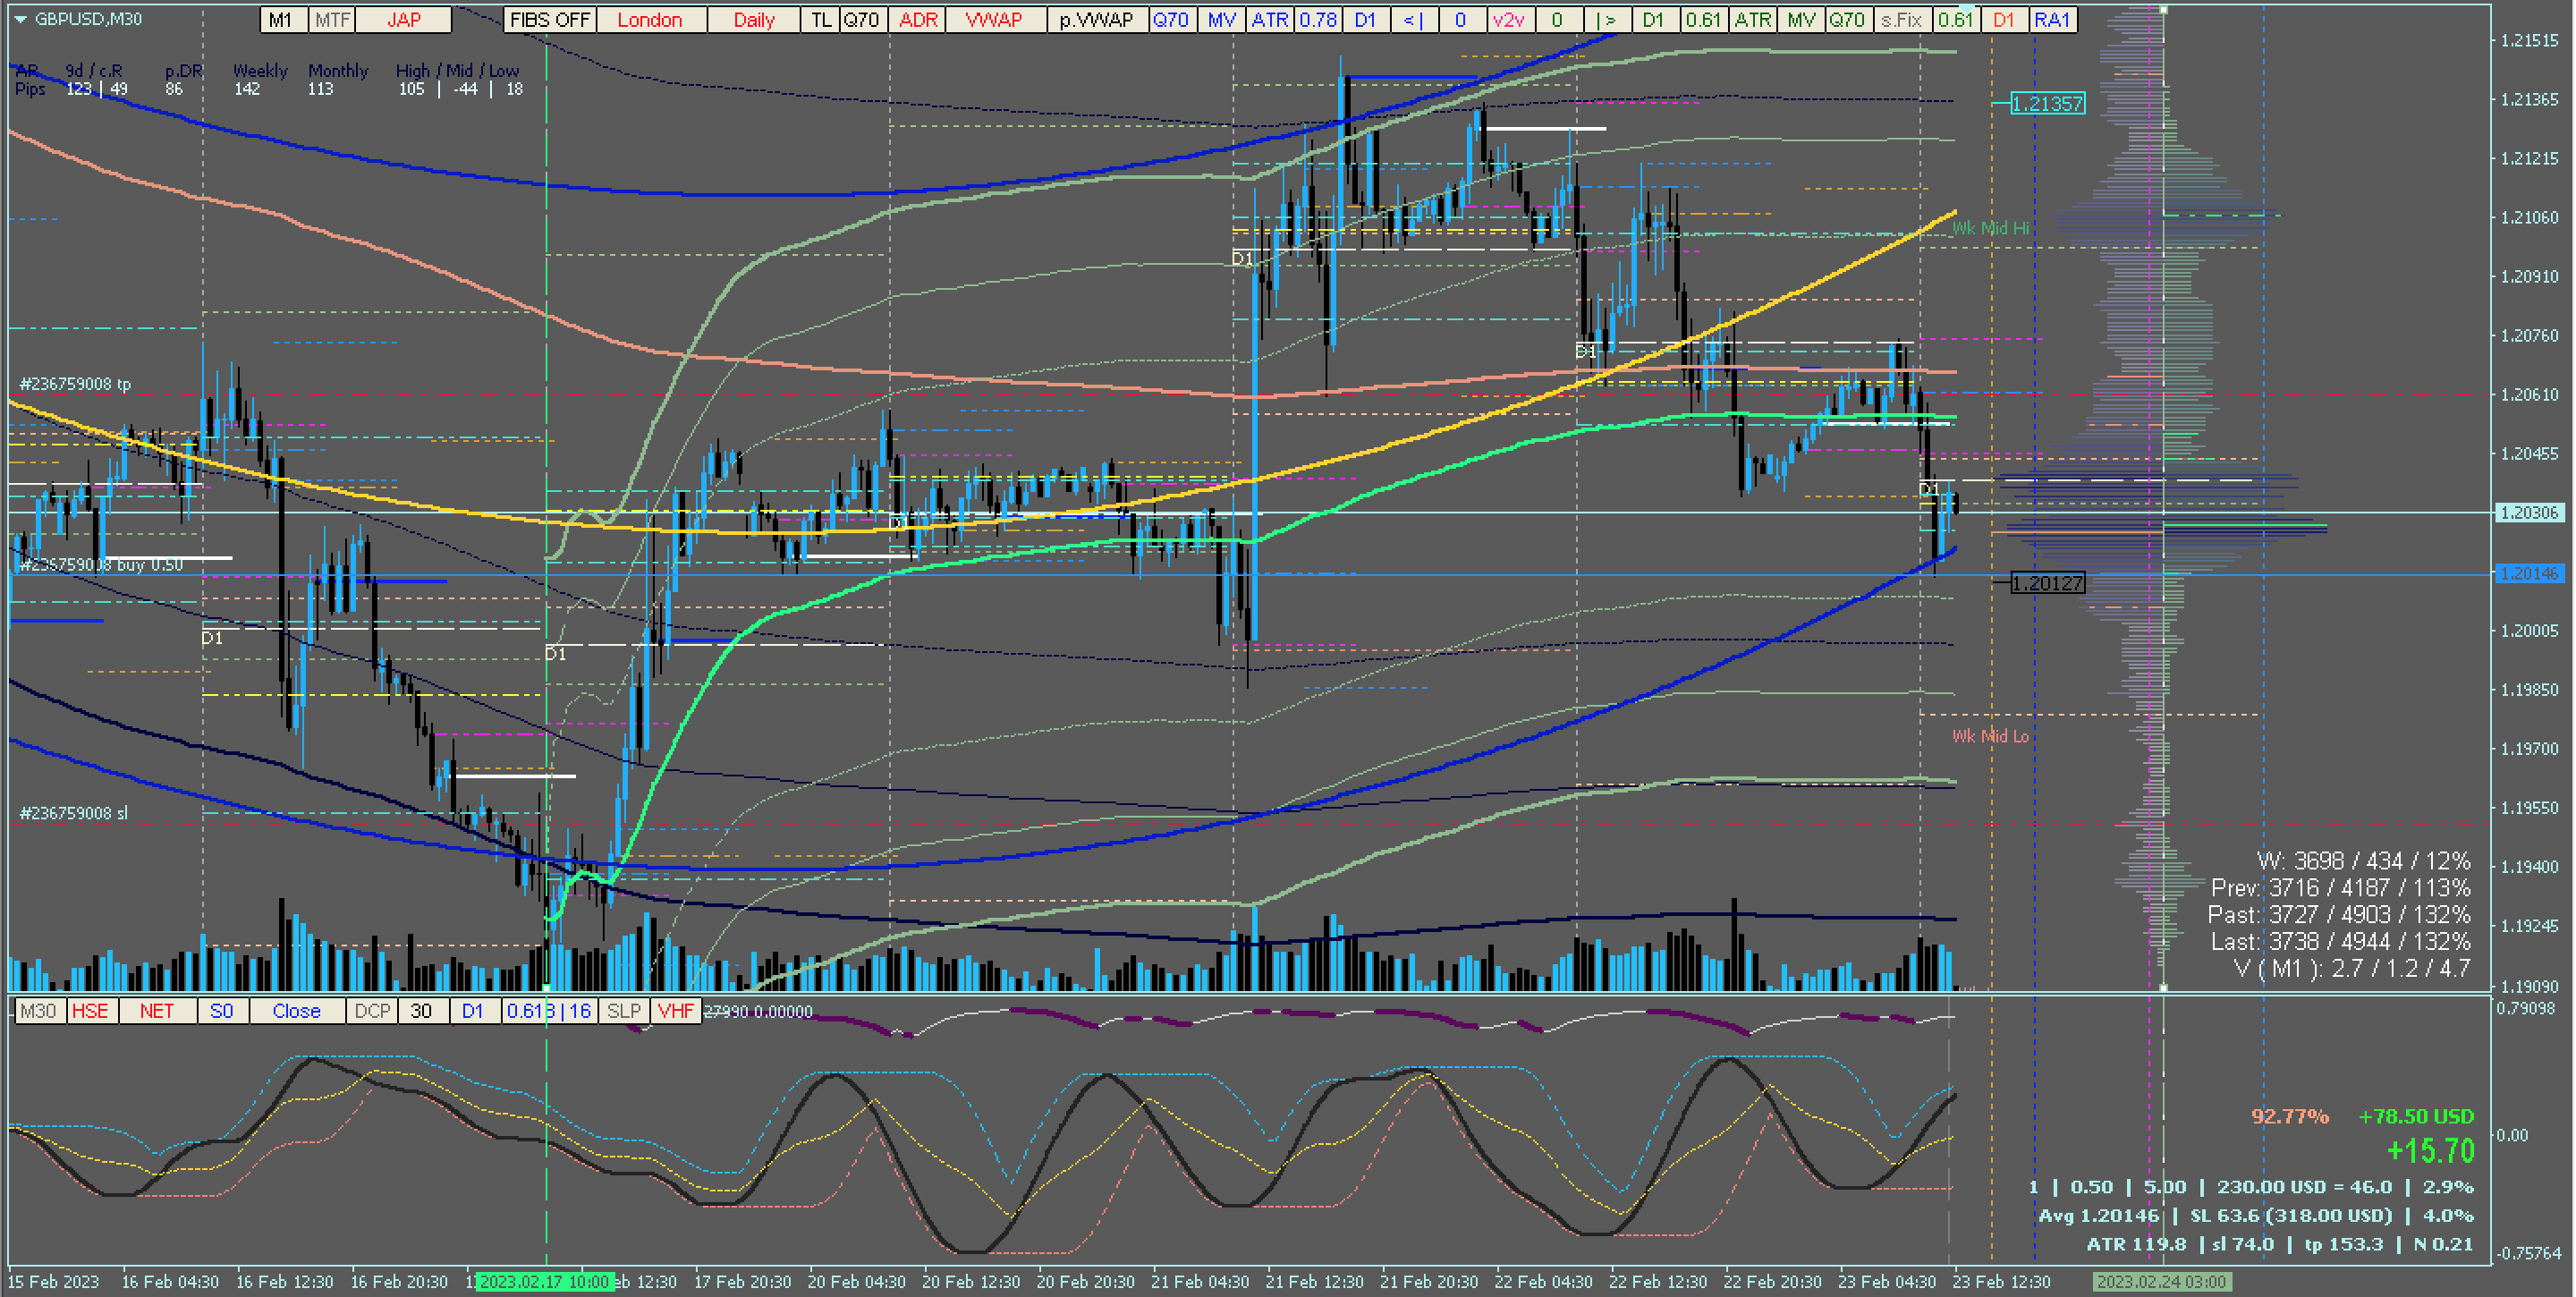Click the blue Close button
2576x1297 pixels.
pos(296,1011)
